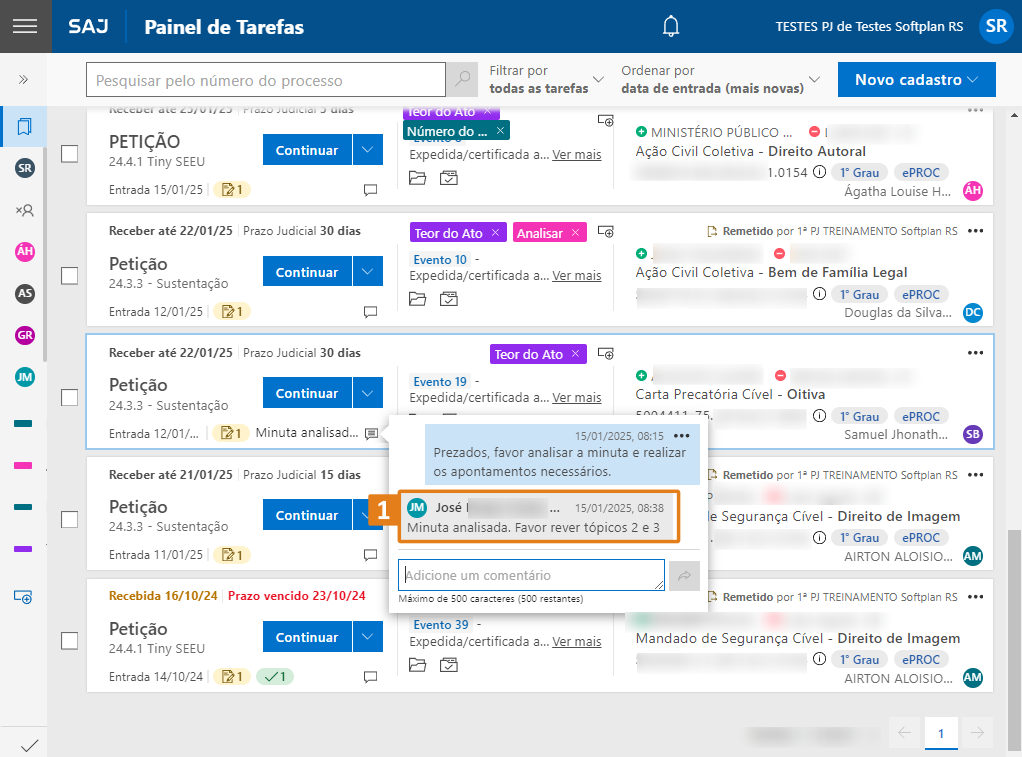Click the process number search field
Viewport: 1022px width, 757px height.
[x=265, y=80]
